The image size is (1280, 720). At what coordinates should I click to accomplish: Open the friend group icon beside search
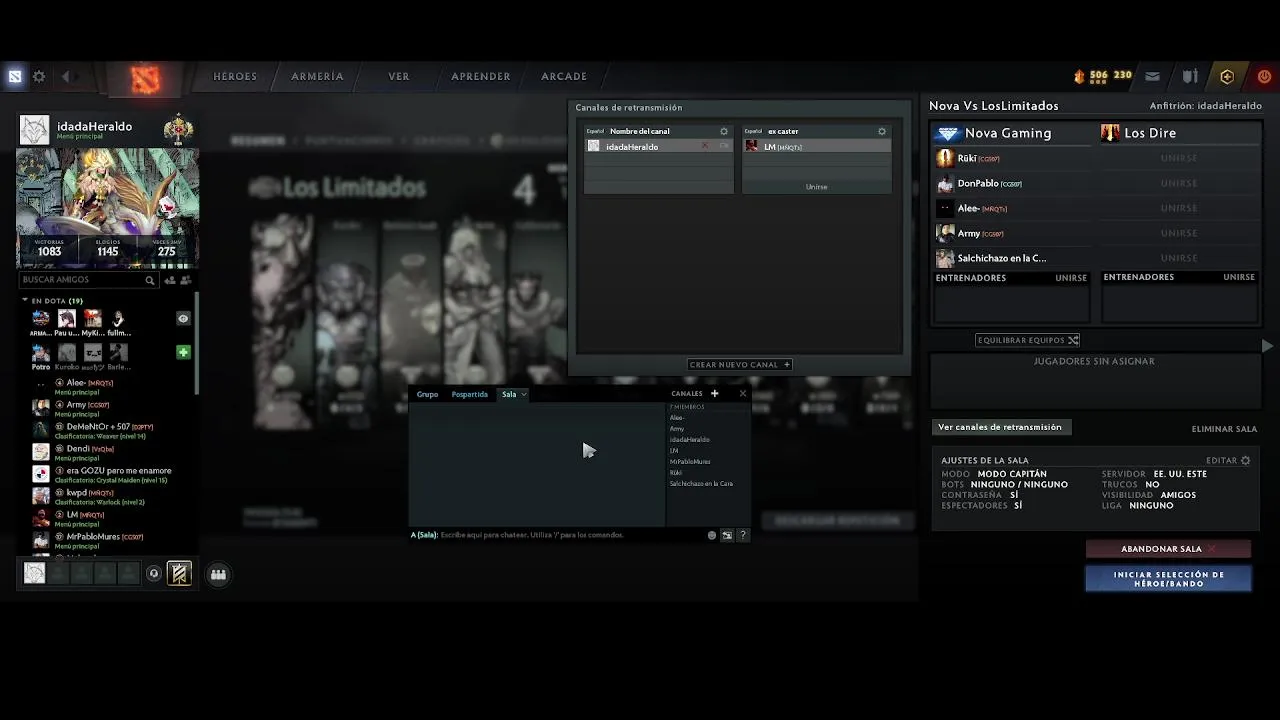click(186, 280)
